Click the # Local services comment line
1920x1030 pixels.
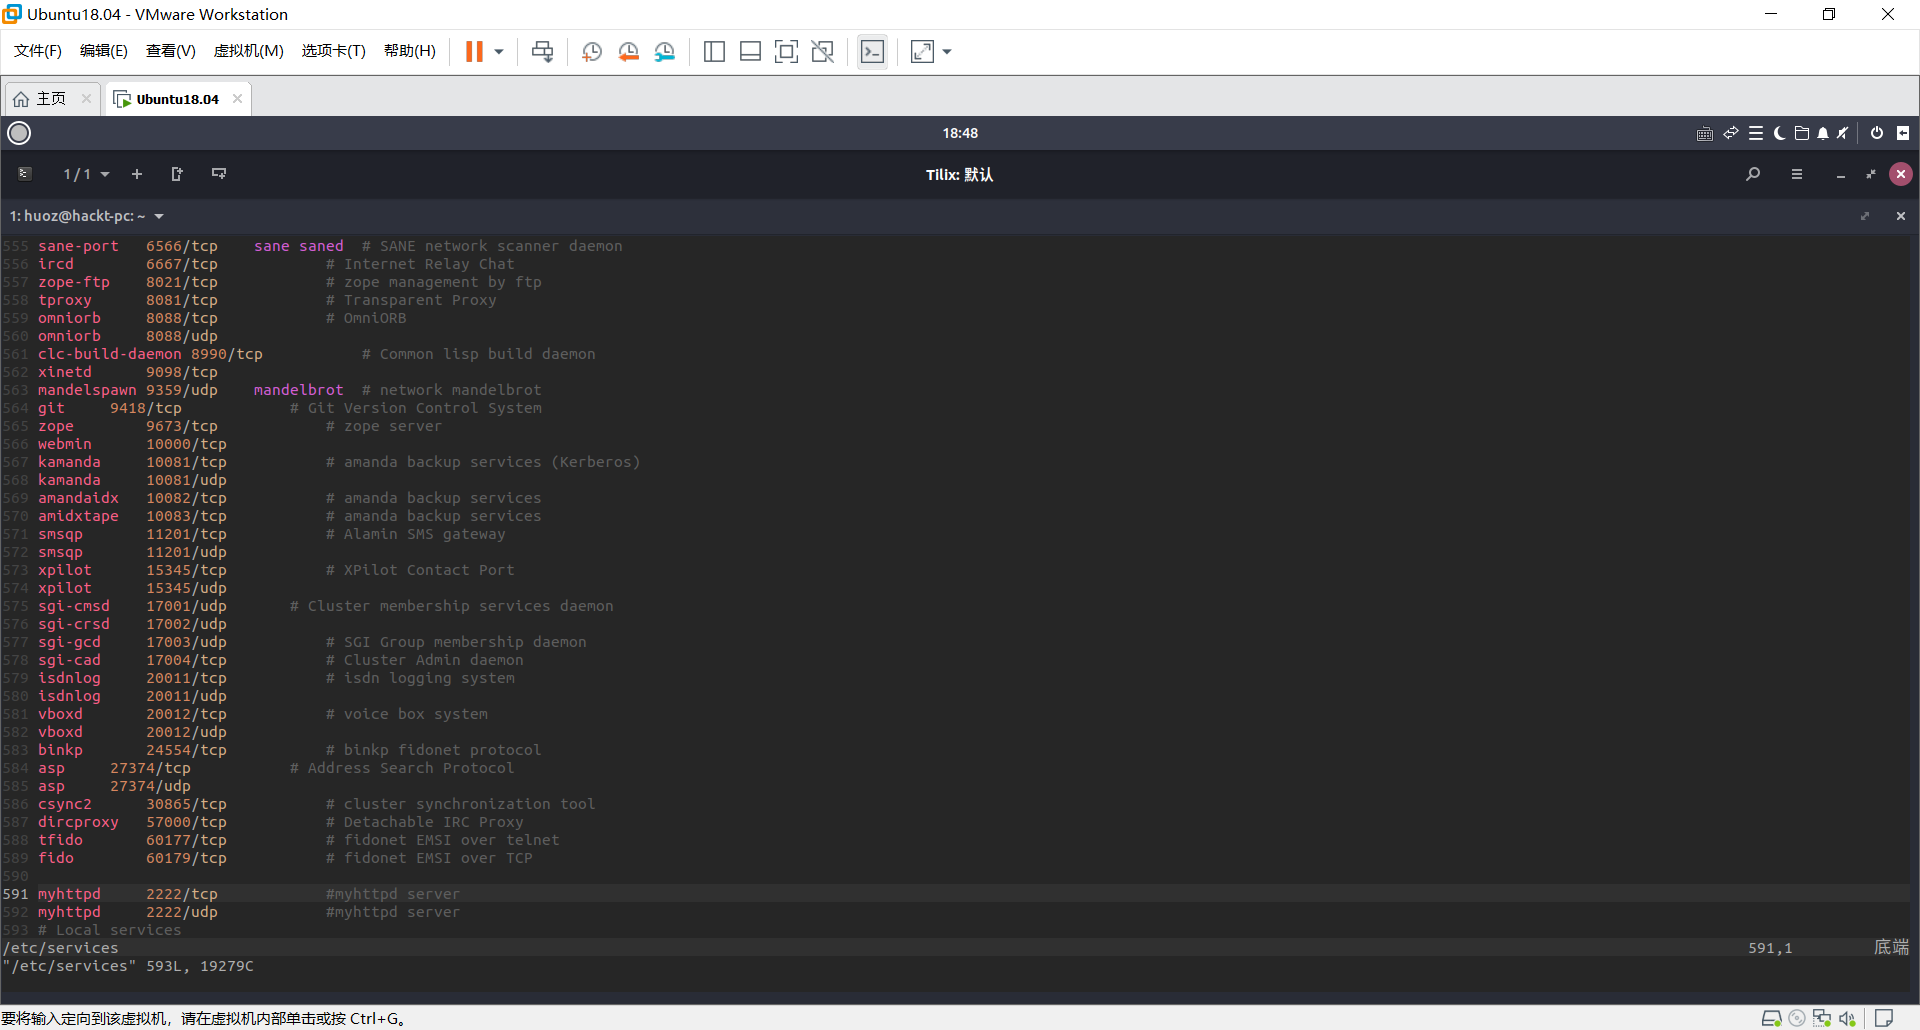pyautogui.click(x=110, y=930)
